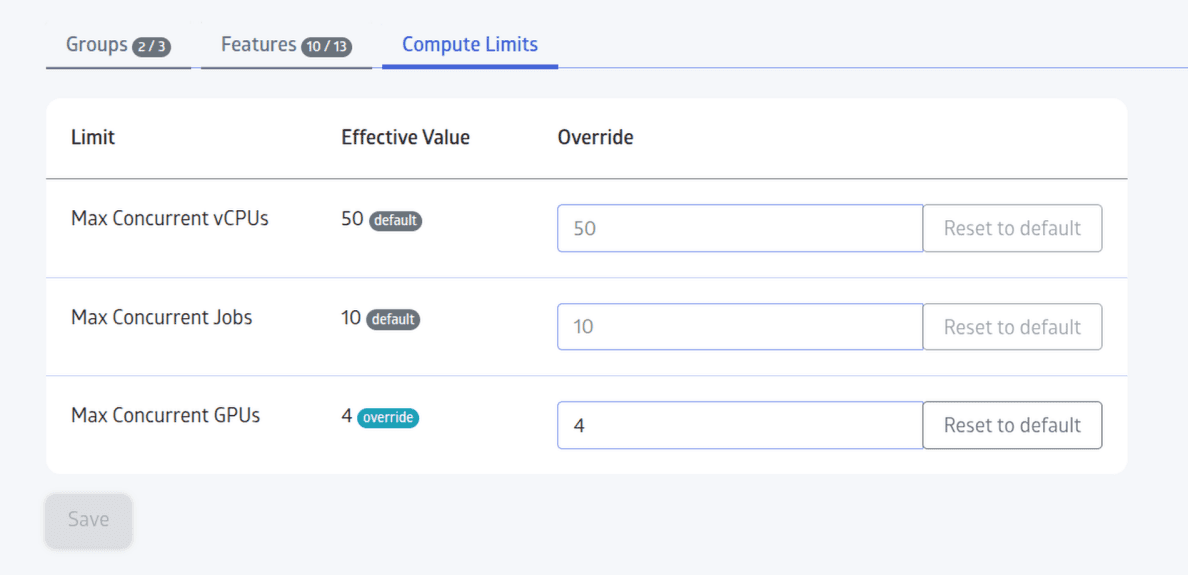Click the default badge beside value 10
1188x575 pixels.
click(393, 320)
